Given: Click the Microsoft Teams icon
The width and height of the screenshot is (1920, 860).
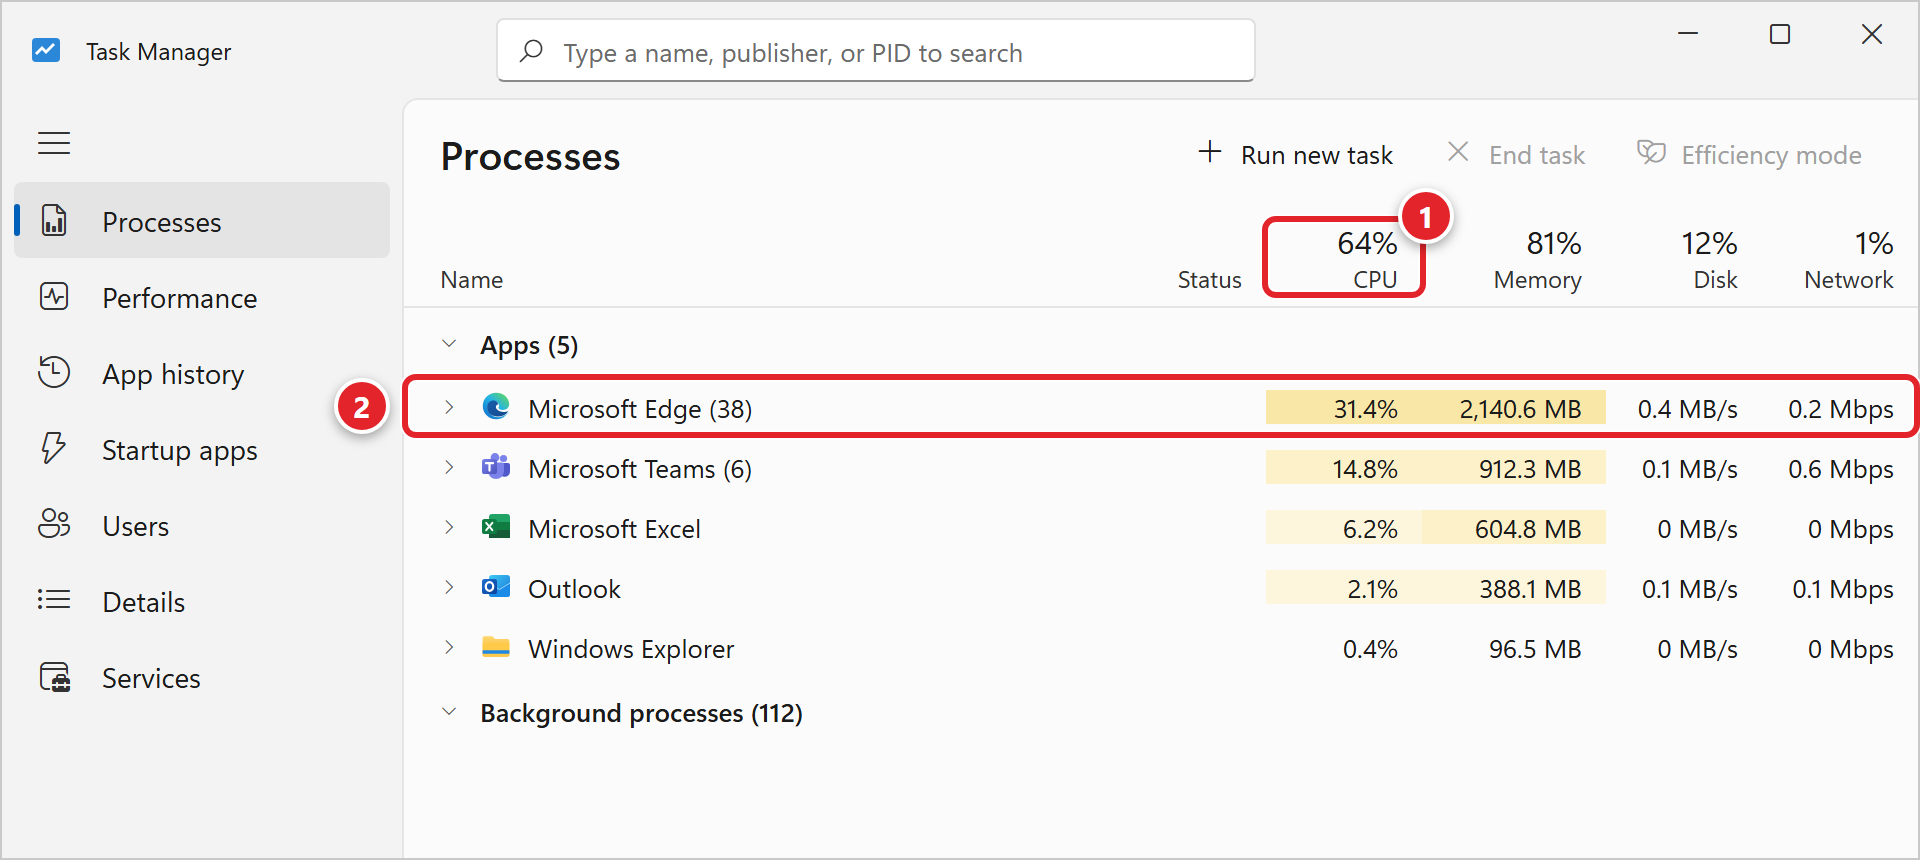Looking at the screenshot, I should [496, 467].
